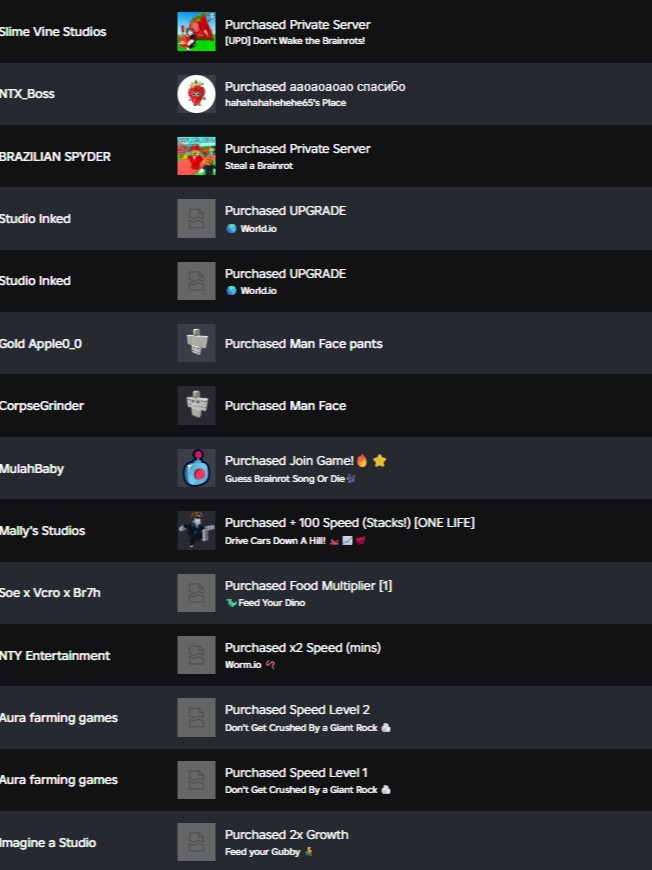Image resolution: width=652 pixels, height=870 pixels.
Task: Click placeholder icon next to x2 Speed (mins)
Action: (196, 655)
